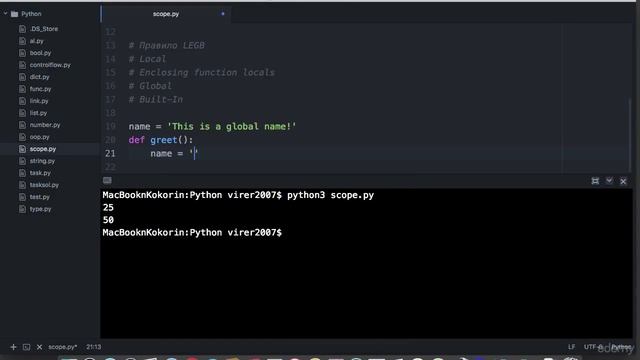Click the '# Правило LEGB' comment
Viewport: 640px width, 360px height.
coord(167,45)
